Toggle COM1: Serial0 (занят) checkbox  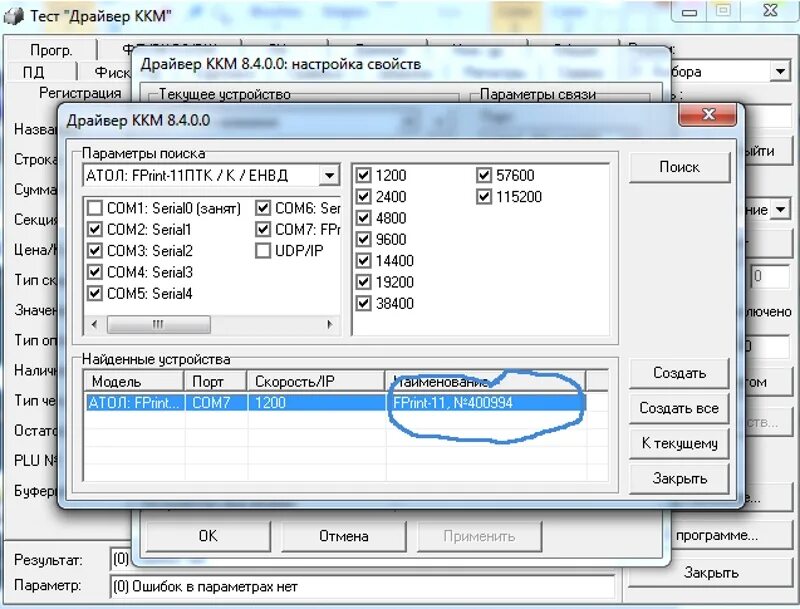pos(95,208)
